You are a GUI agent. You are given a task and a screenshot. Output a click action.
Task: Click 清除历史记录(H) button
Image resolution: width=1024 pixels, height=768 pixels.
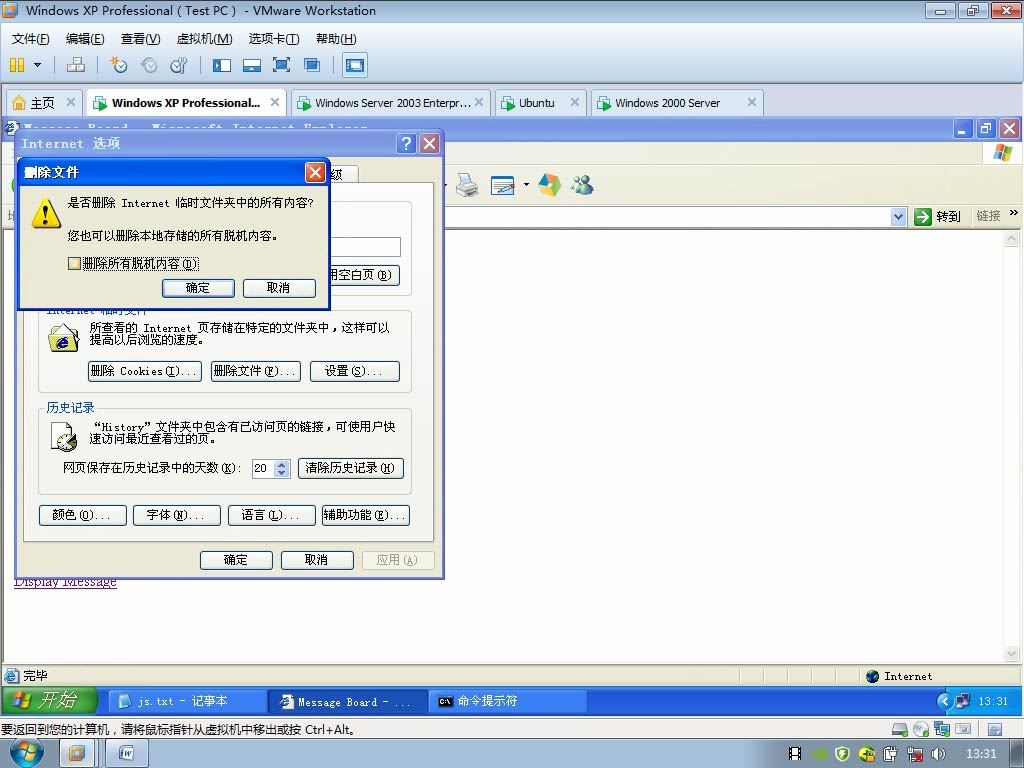351,468
